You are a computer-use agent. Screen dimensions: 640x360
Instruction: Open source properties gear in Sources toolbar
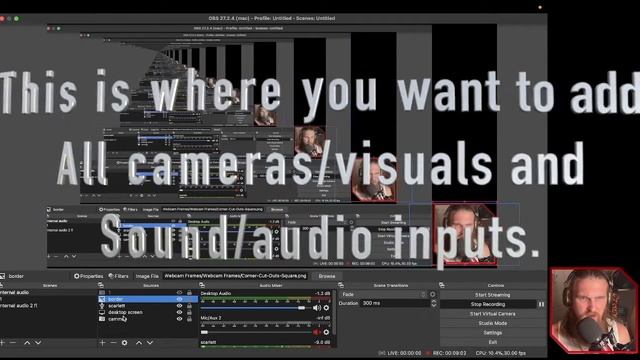click(x=124, y=343)
